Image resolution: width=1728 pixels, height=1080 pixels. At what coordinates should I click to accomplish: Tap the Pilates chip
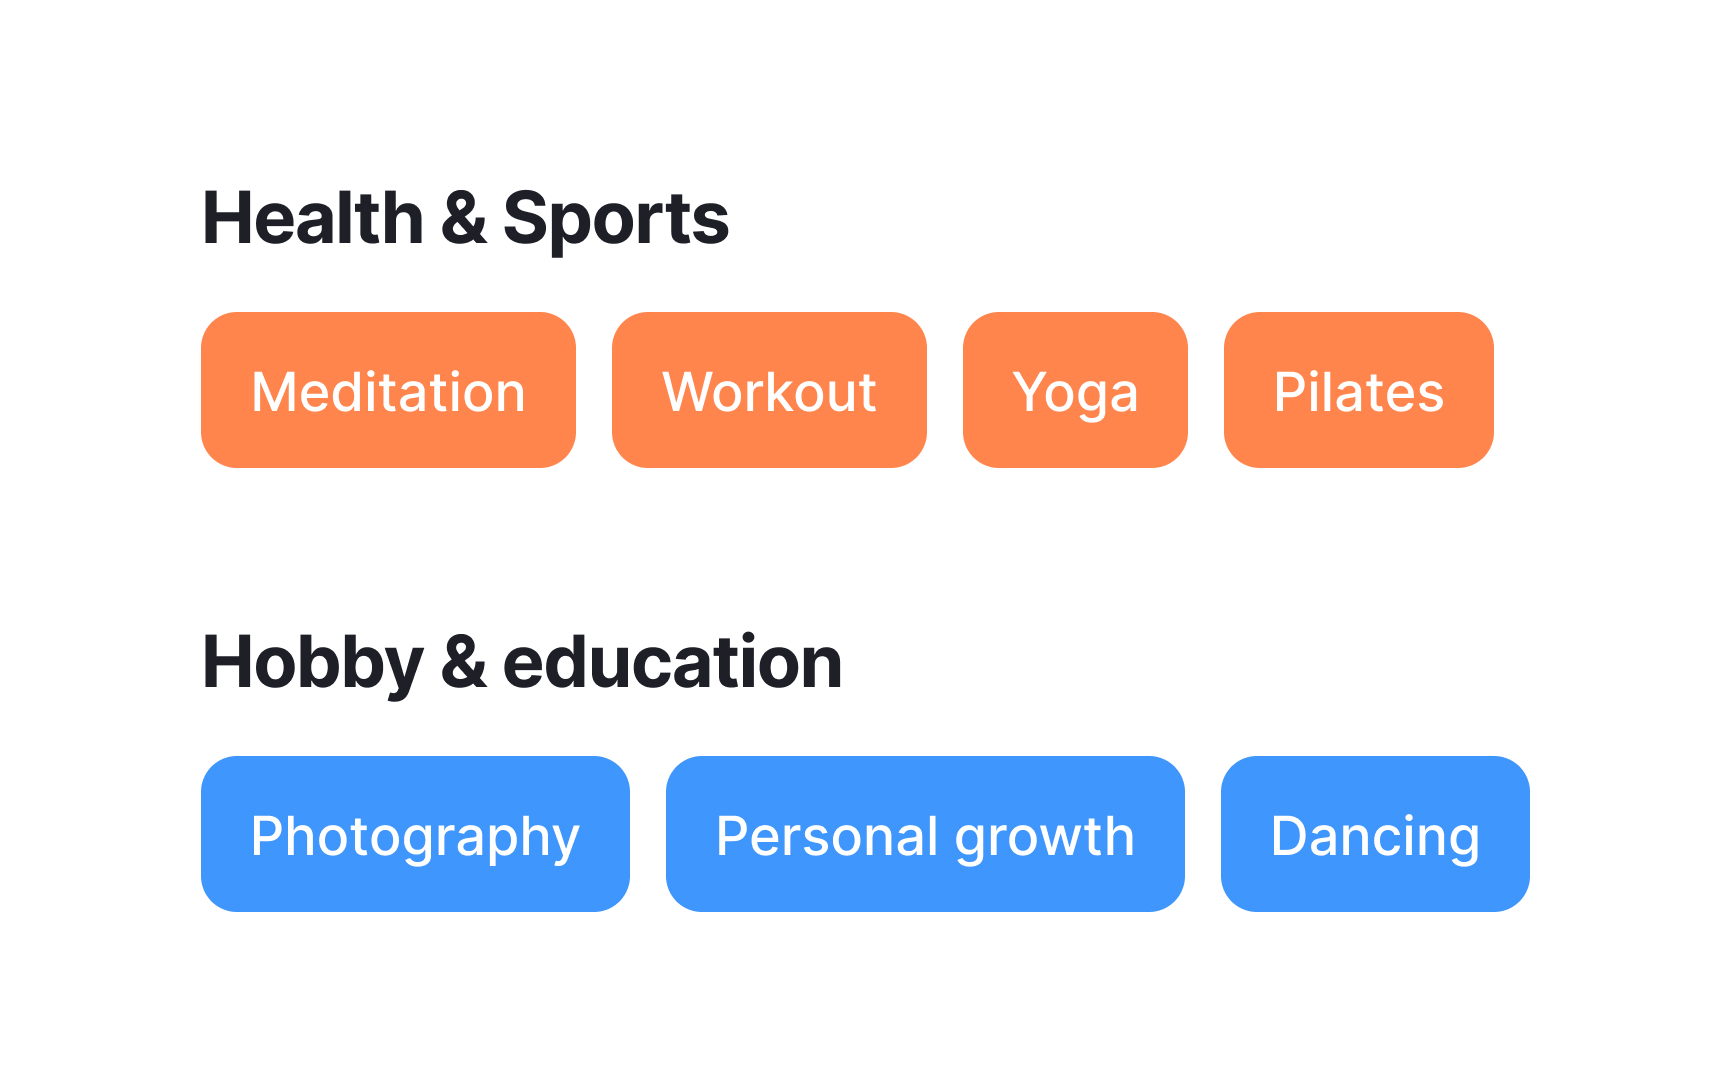click(x=1358, y=390)
